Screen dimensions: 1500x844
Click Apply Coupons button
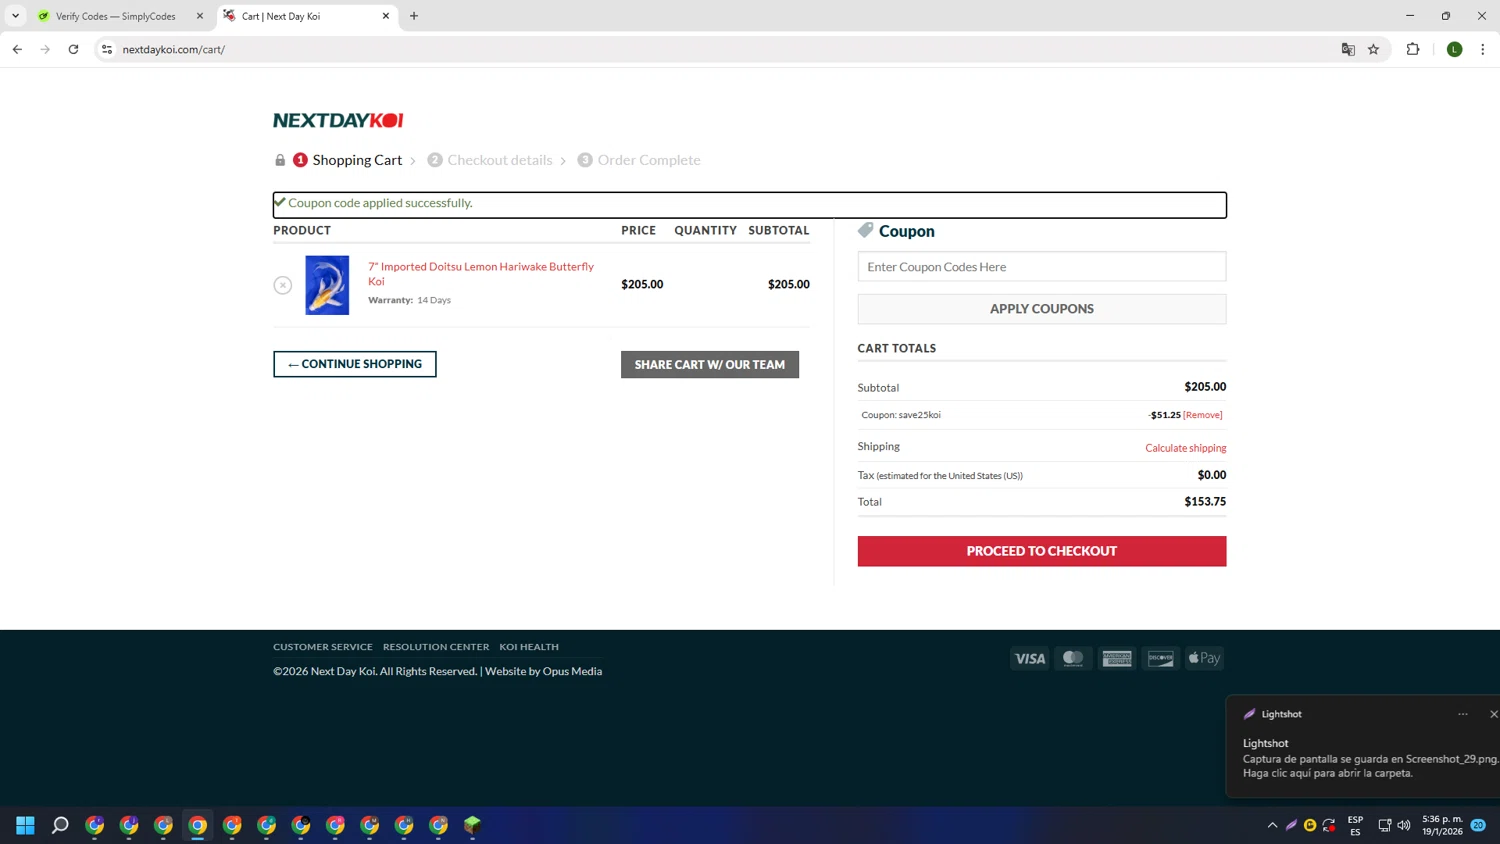pyautogui.click(x=1042, y=309)
